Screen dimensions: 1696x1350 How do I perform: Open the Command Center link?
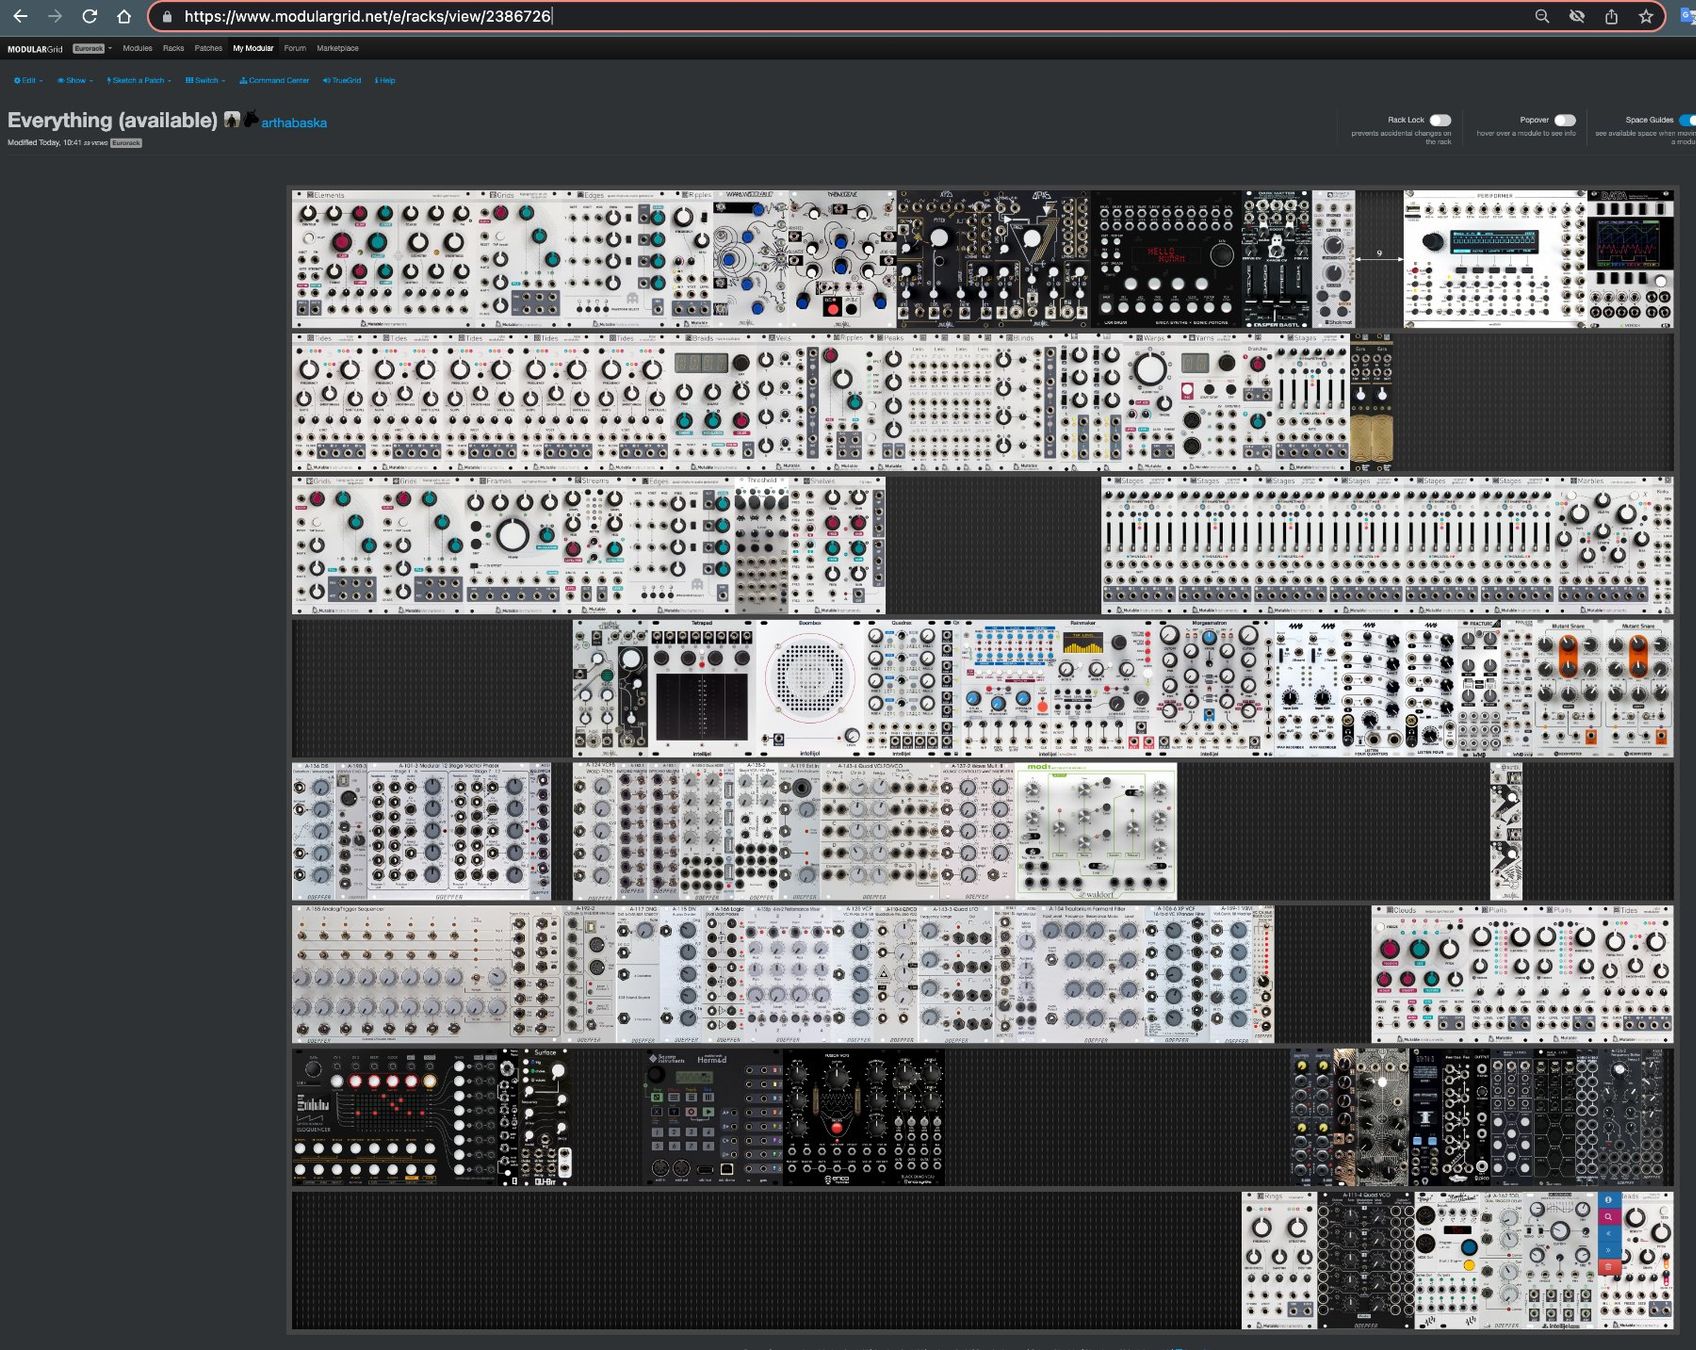[x=275, y=80]
